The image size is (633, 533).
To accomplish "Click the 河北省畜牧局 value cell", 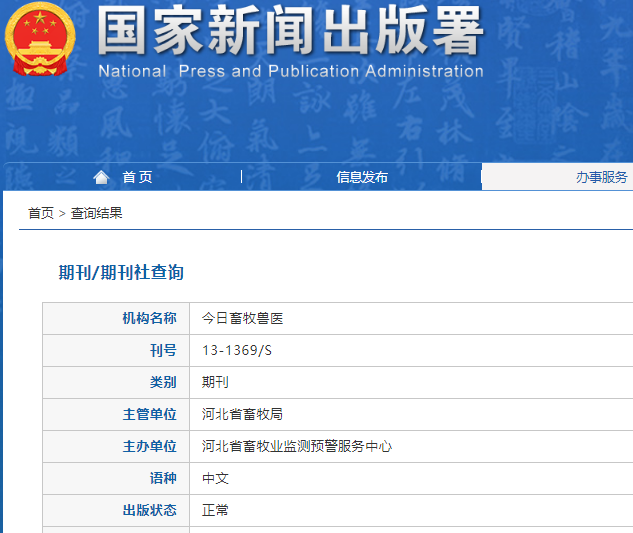I will click(x=243, y=414).
